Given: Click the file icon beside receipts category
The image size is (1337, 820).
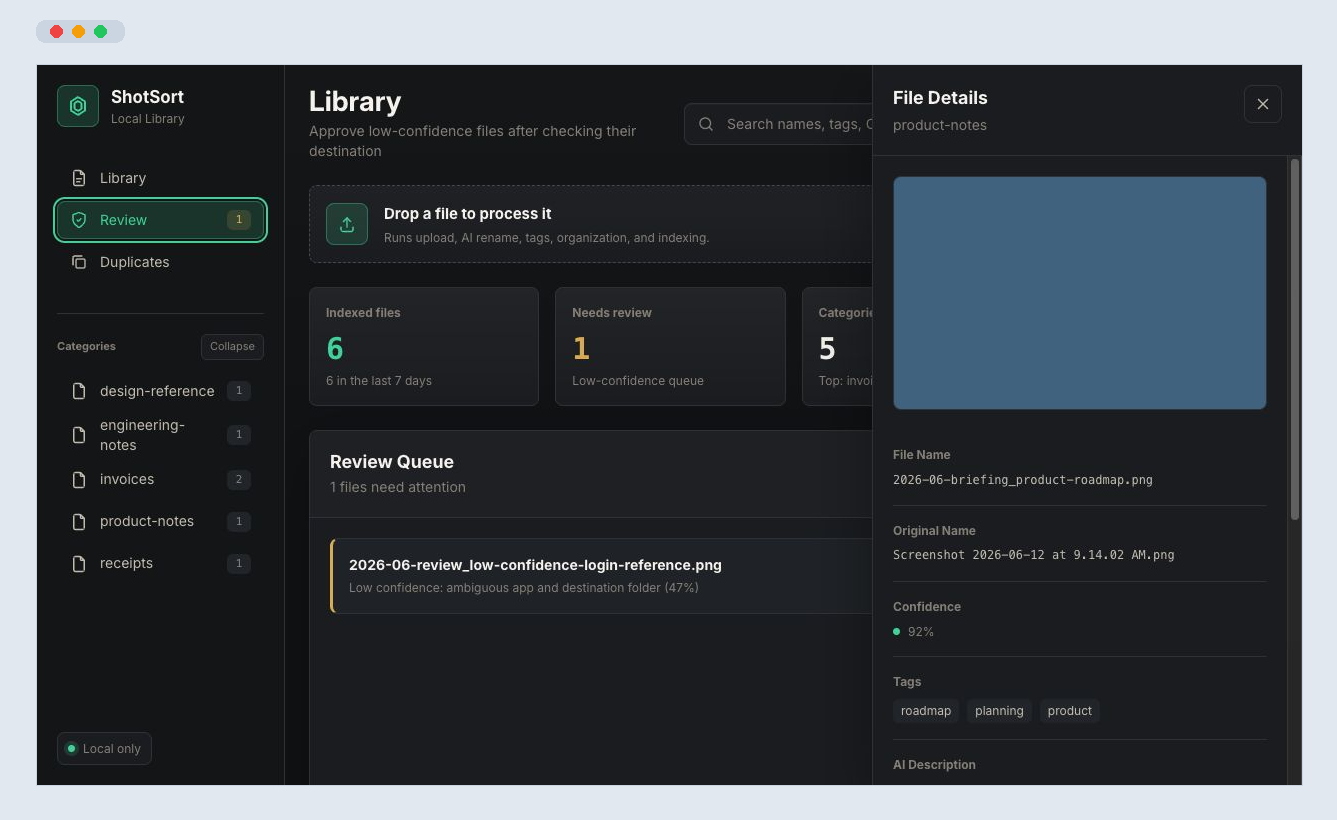Looking at the screenshot, I should click(79, 564).
